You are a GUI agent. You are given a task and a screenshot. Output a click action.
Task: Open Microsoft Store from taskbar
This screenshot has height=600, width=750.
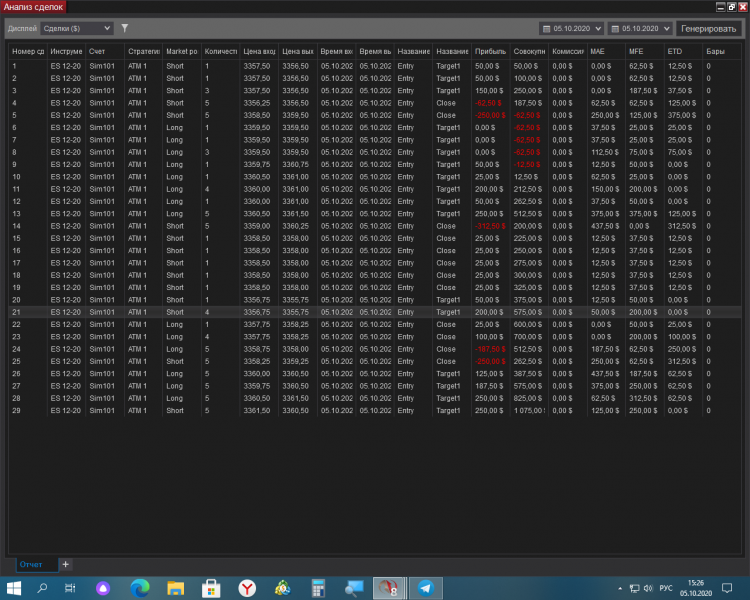pos(211,588)
